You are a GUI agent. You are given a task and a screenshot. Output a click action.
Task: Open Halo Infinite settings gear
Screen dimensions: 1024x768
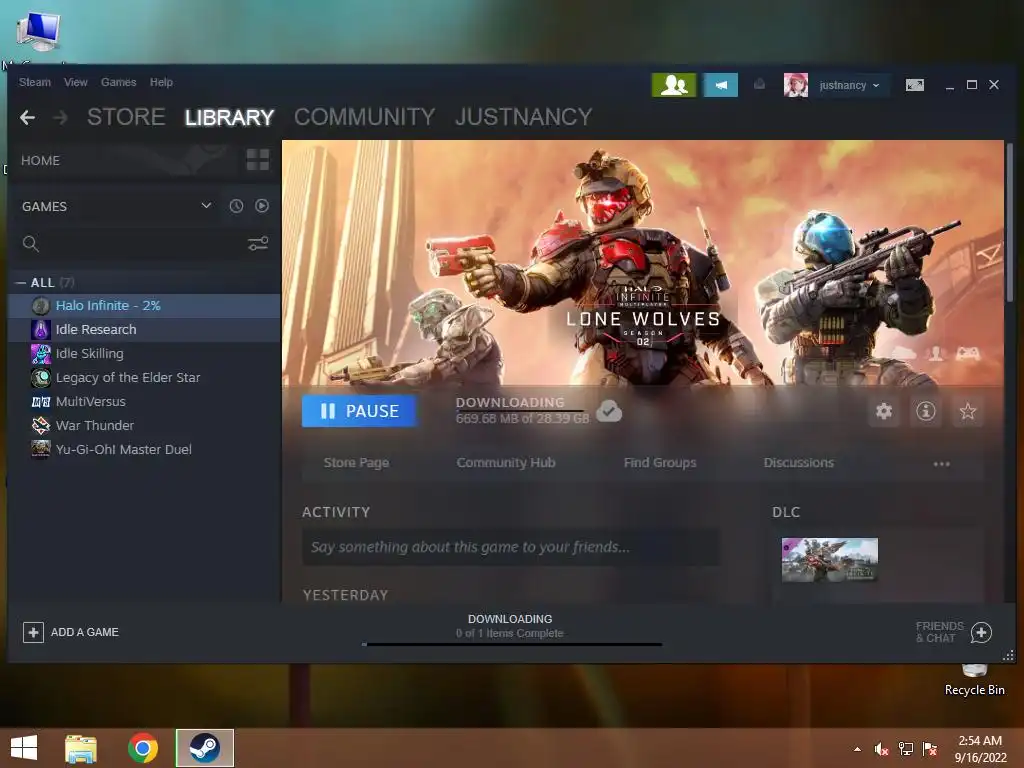point(884,411)
